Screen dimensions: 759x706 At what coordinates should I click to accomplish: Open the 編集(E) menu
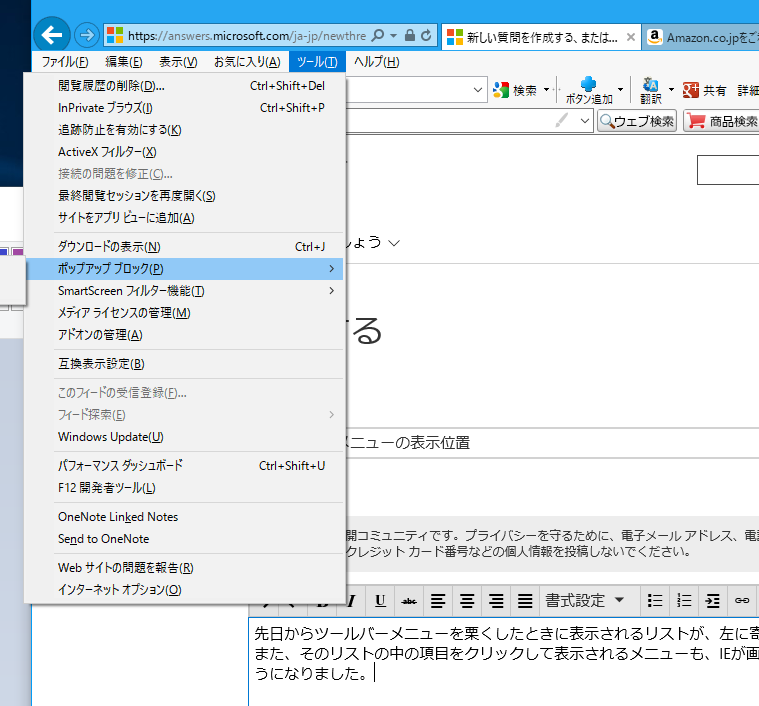pyautogui.click(x=124, y=62)
